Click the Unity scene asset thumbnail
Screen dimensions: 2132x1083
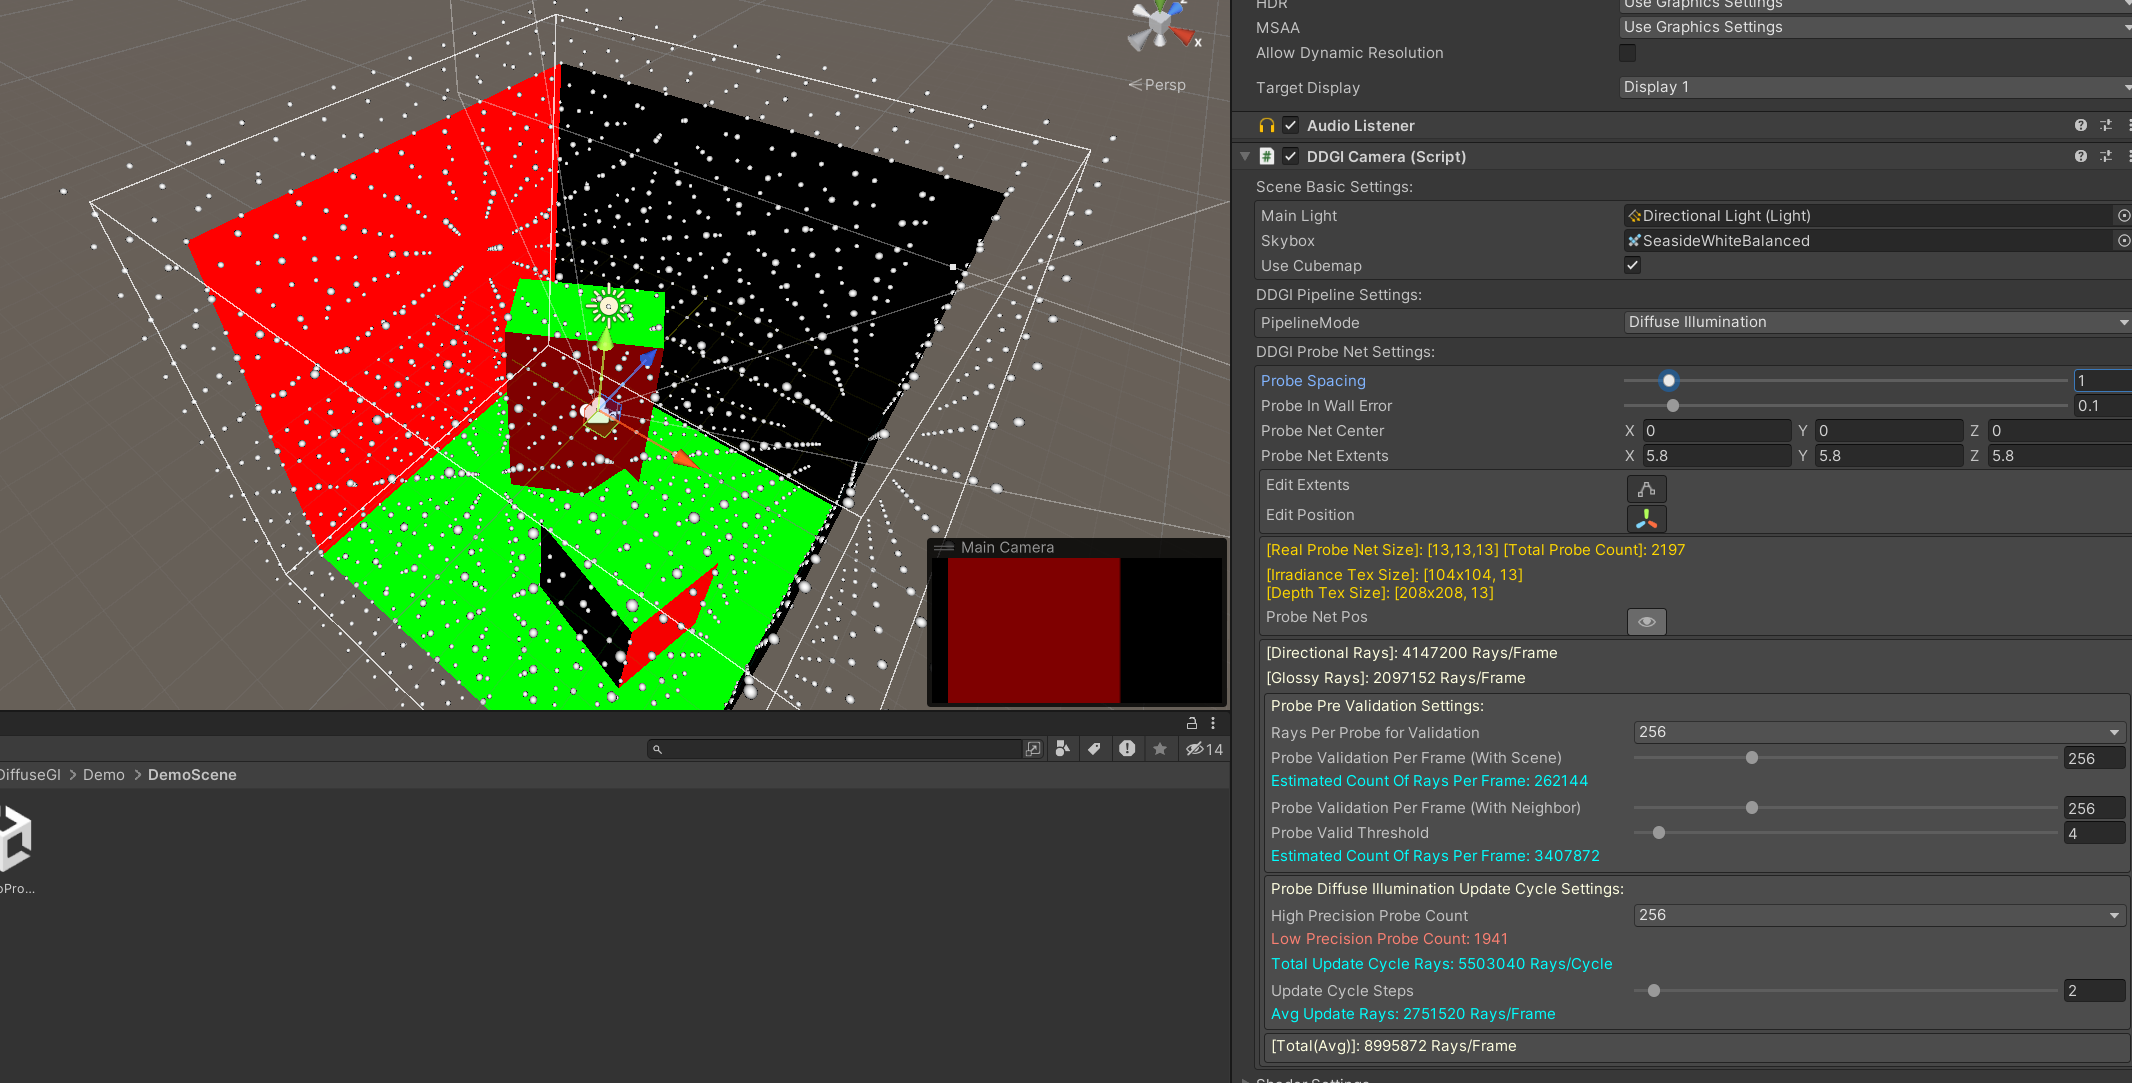coord(16,840)
